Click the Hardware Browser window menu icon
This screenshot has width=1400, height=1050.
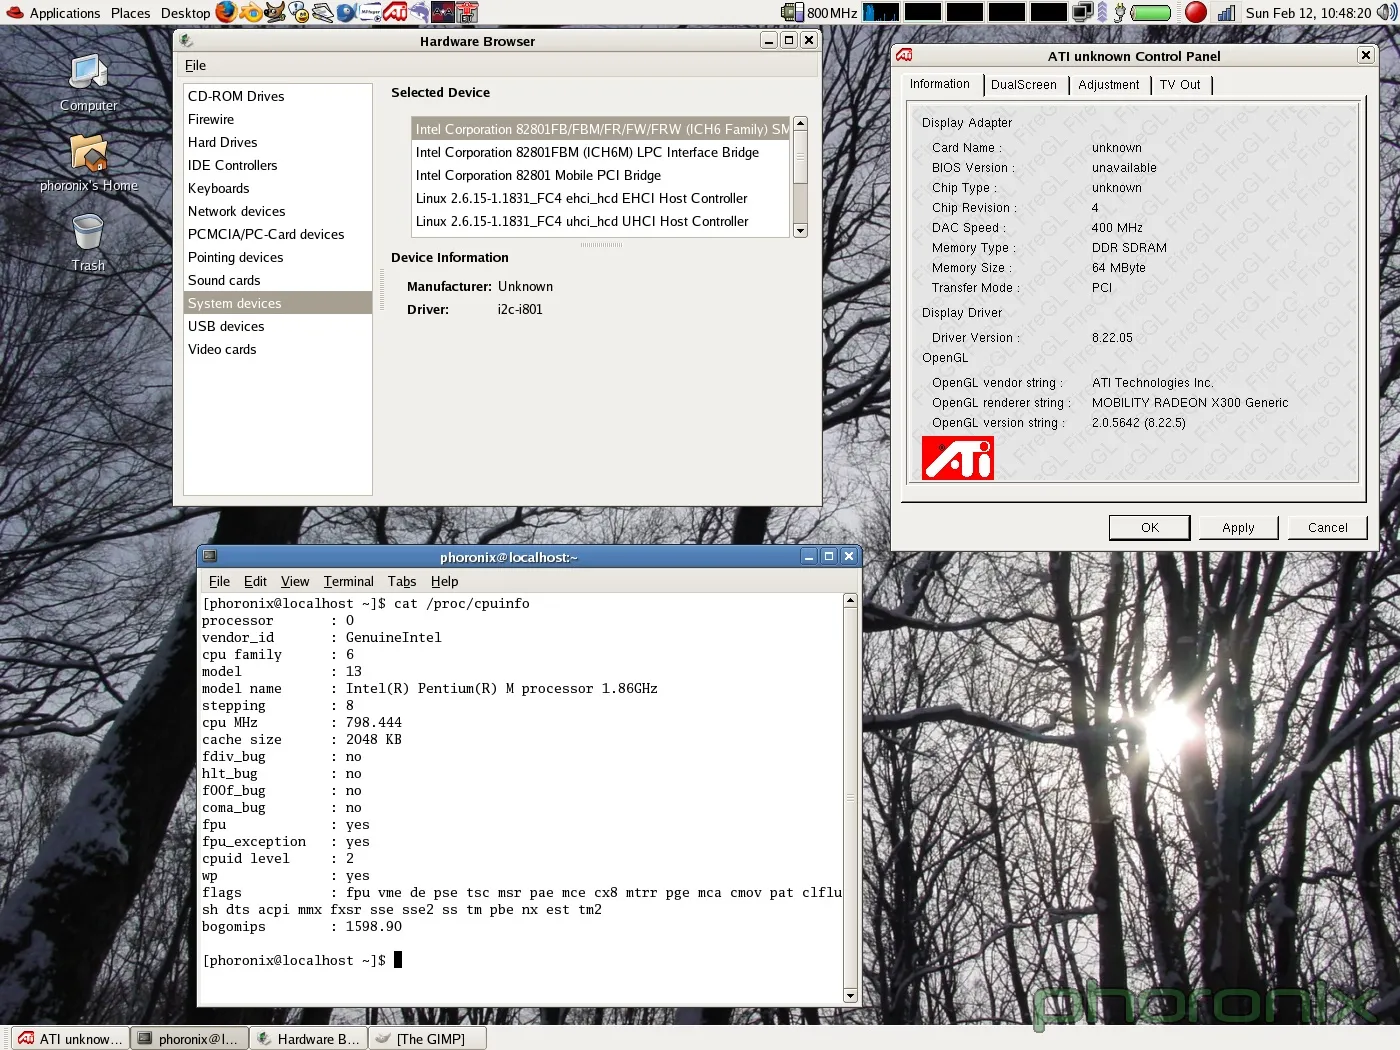(x=187, y=41)
